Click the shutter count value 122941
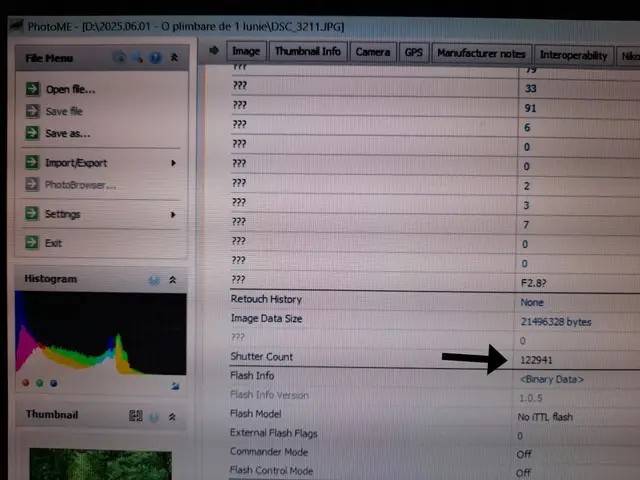The image size is (640, 480). coord(536,360)
